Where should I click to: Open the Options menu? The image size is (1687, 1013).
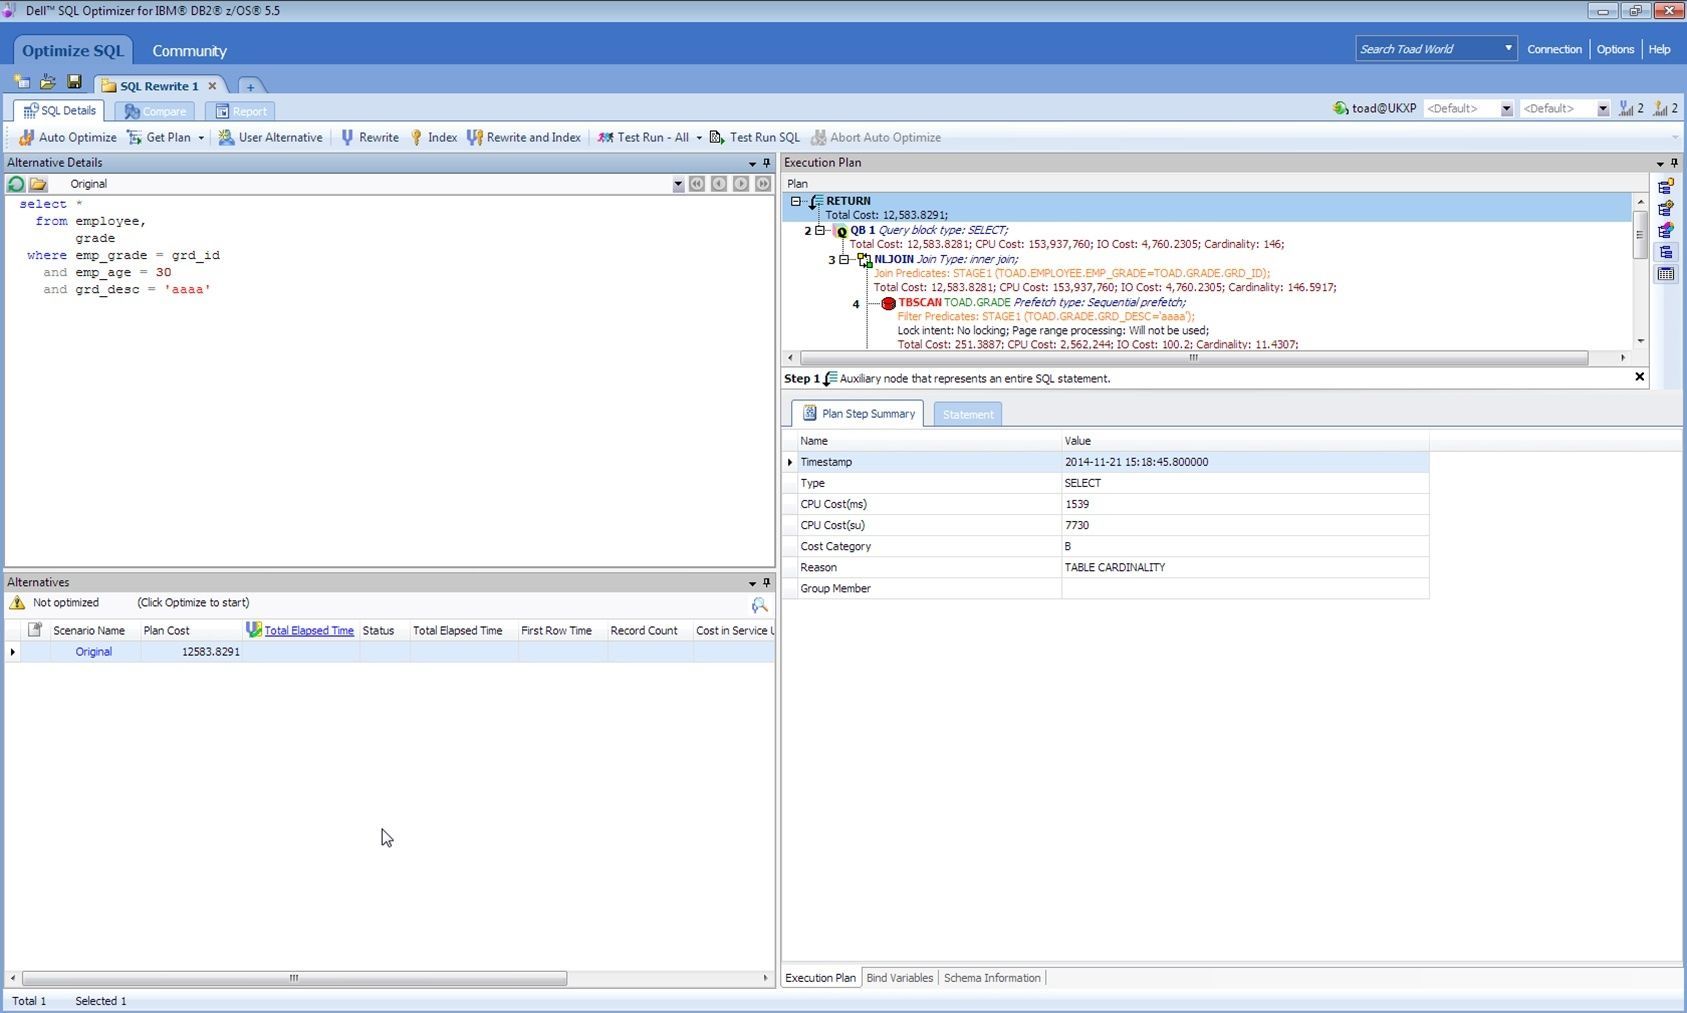[x=1615, y=49]
